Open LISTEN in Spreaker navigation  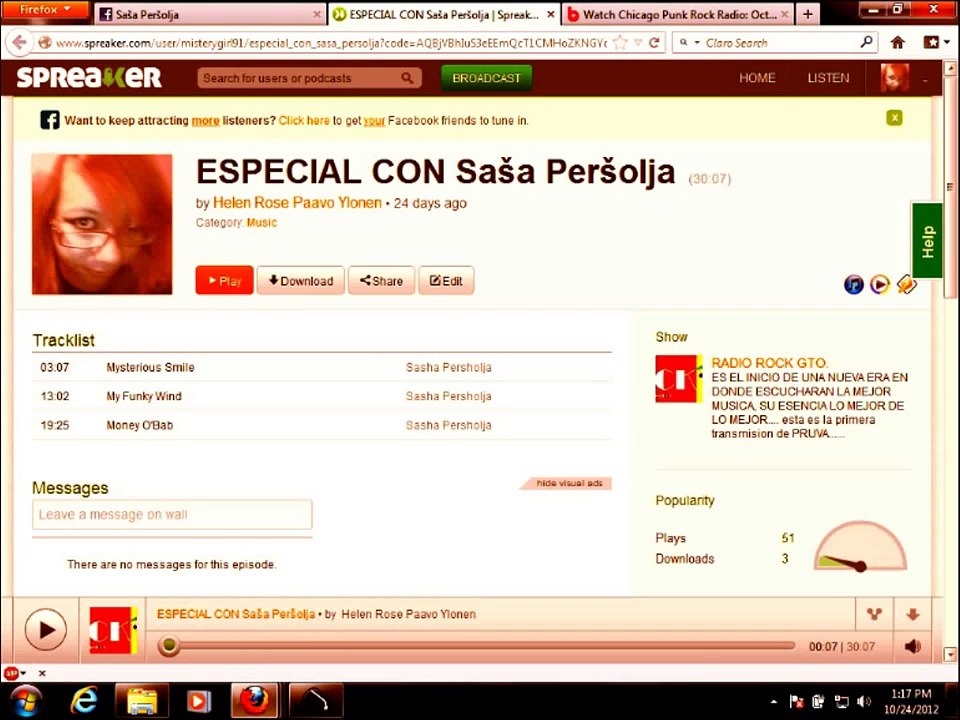(828, 78)
